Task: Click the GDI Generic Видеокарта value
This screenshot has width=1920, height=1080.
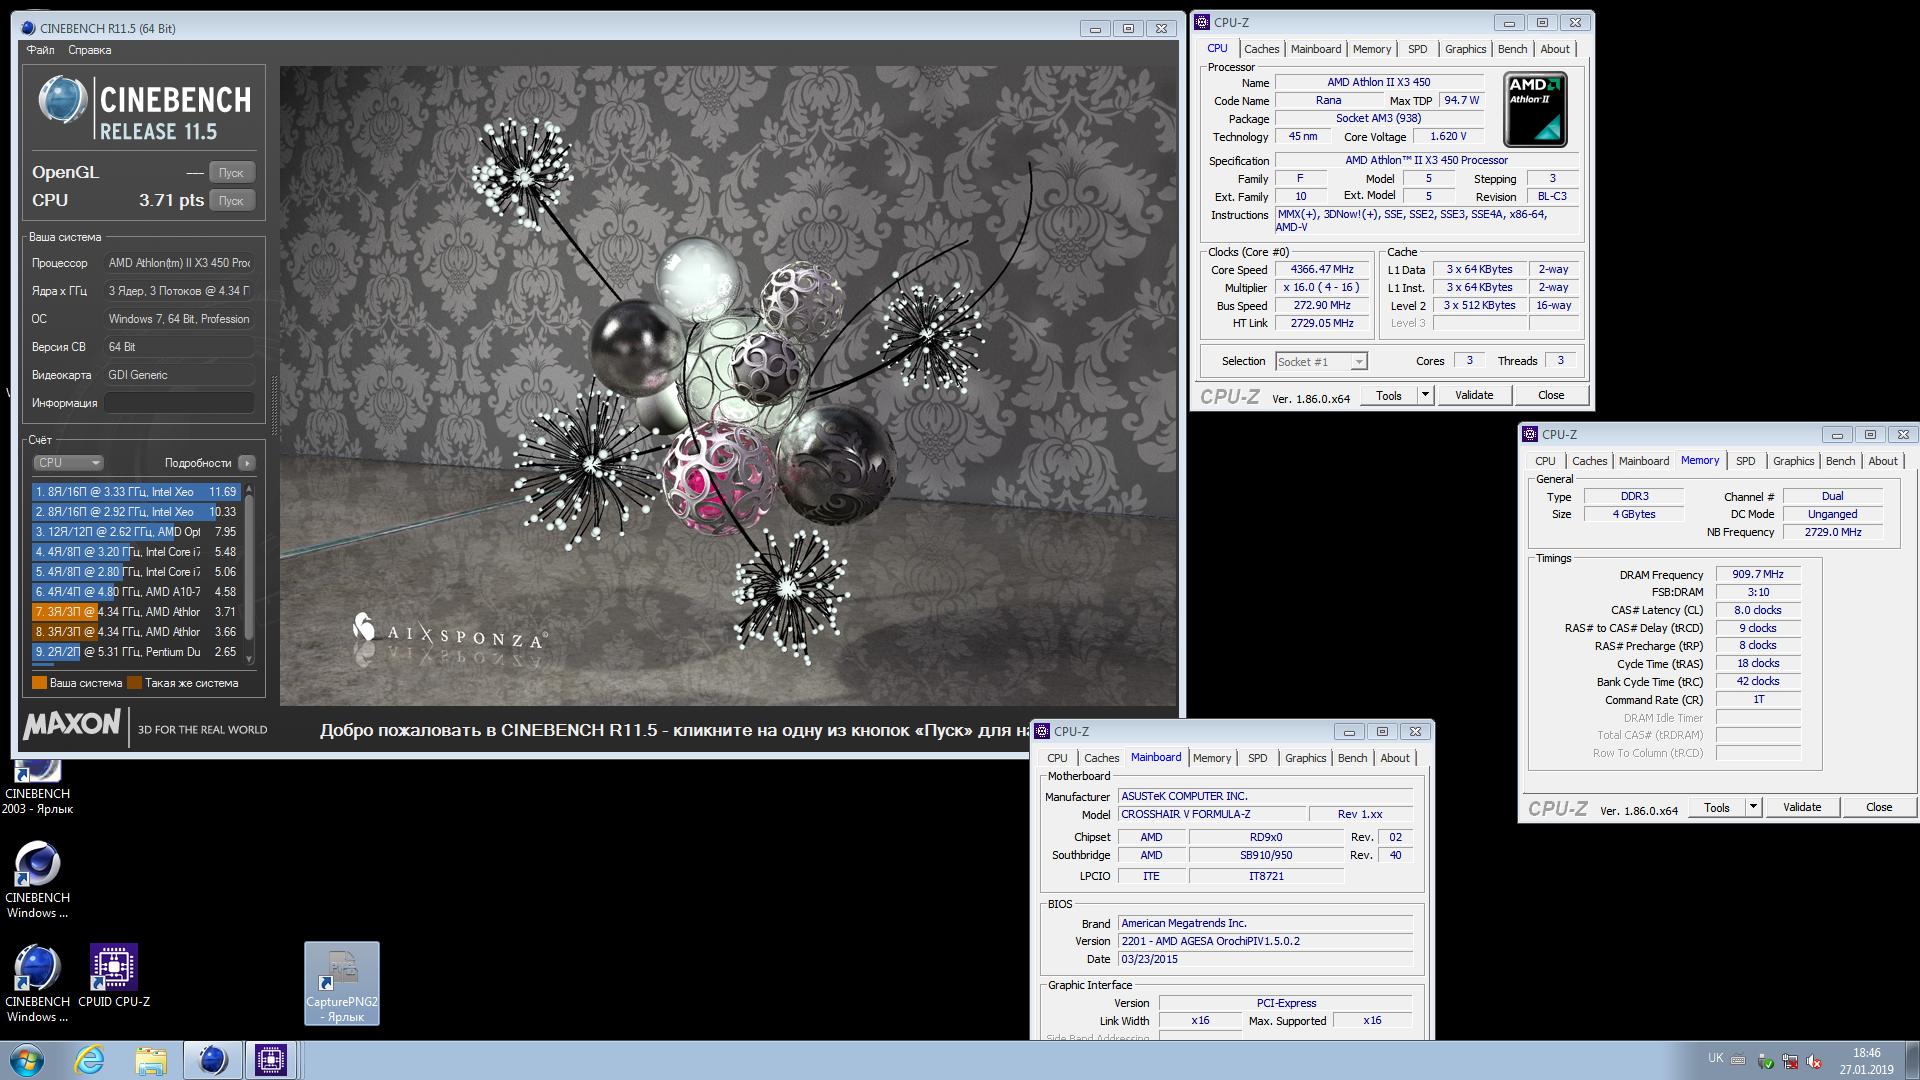Action: (180, 375)
